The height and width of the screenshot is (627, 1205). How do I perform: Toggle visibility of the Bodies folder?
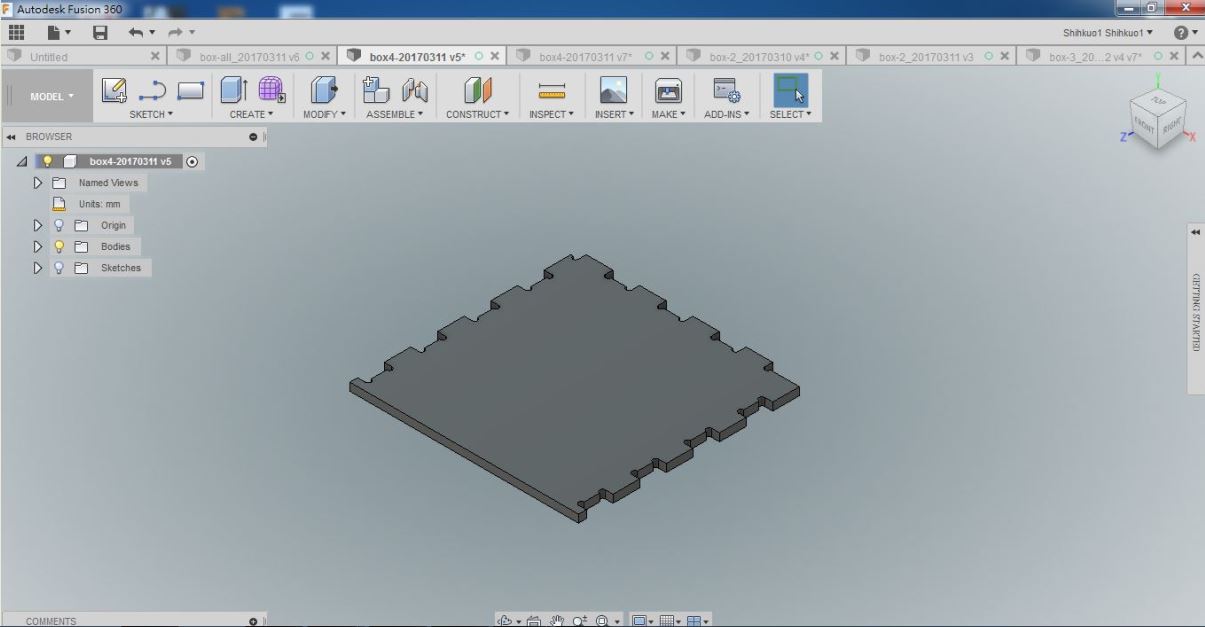(x=58, y=246)
